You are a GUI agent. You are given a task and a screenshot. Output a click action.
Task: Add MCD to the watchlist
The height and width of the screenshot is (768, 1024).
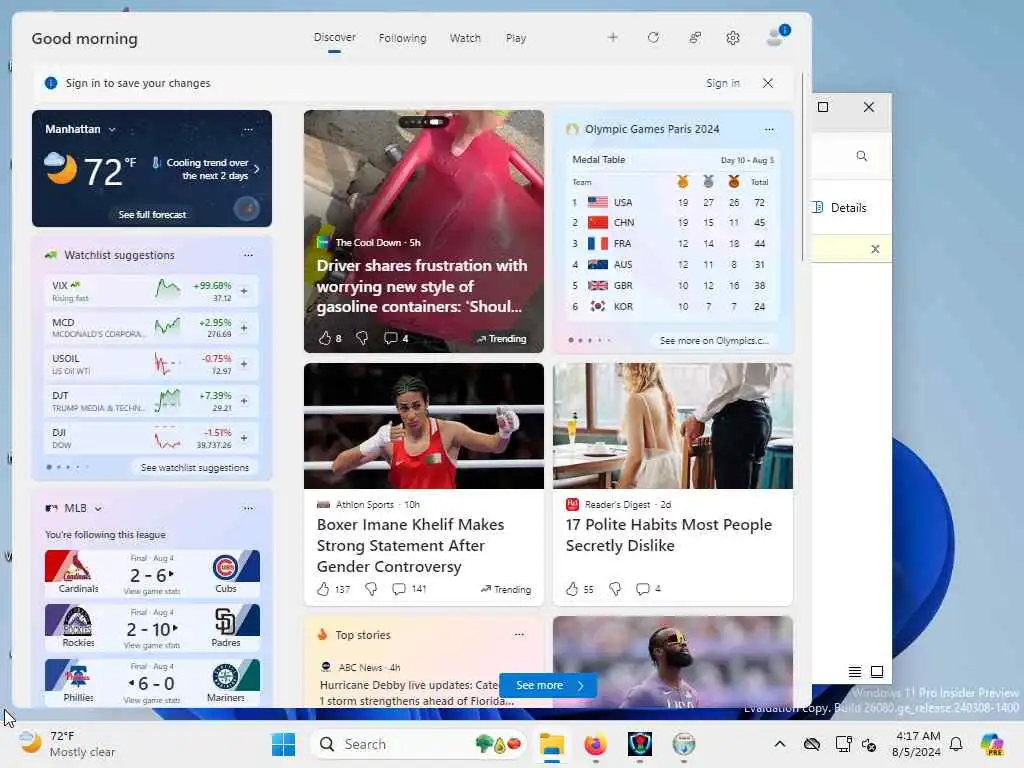pos(244,328)
